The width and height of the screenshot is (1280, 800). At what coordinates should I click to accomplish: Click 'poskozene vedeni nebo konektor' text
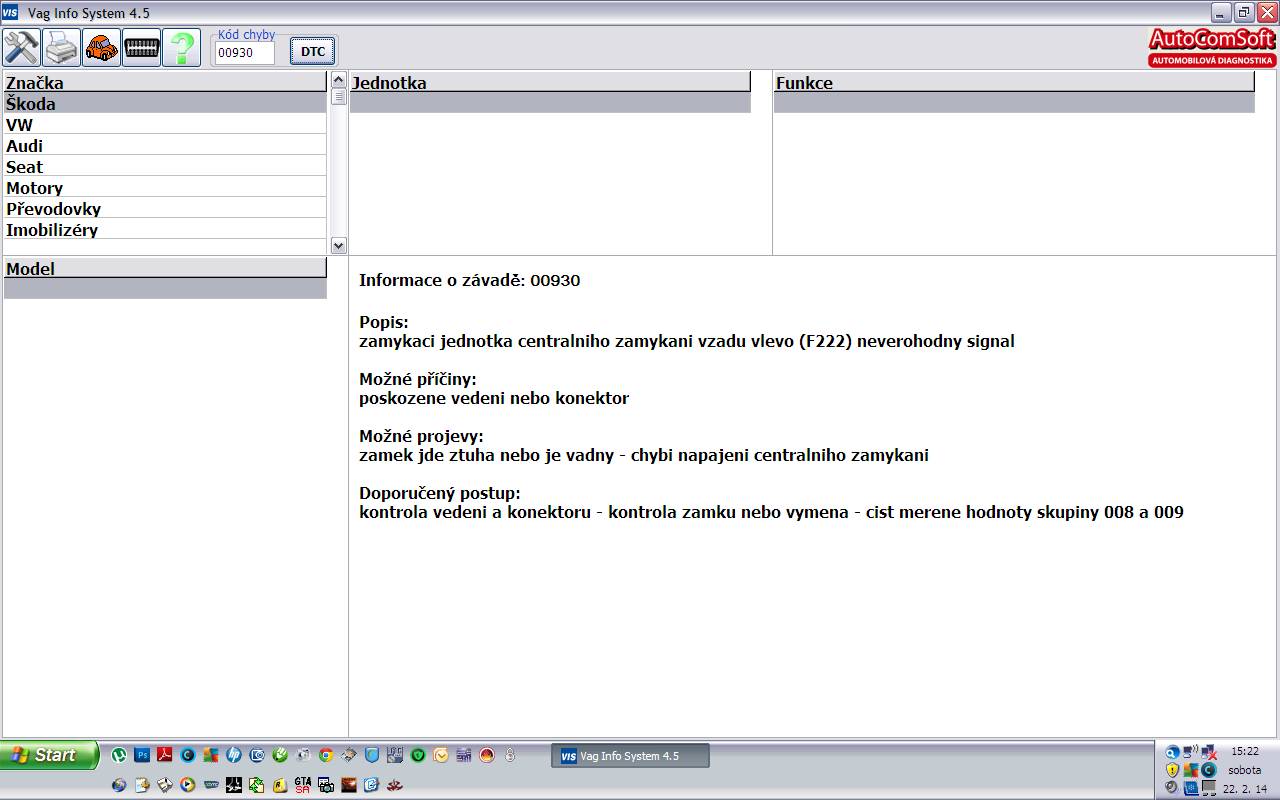(494, 398)
